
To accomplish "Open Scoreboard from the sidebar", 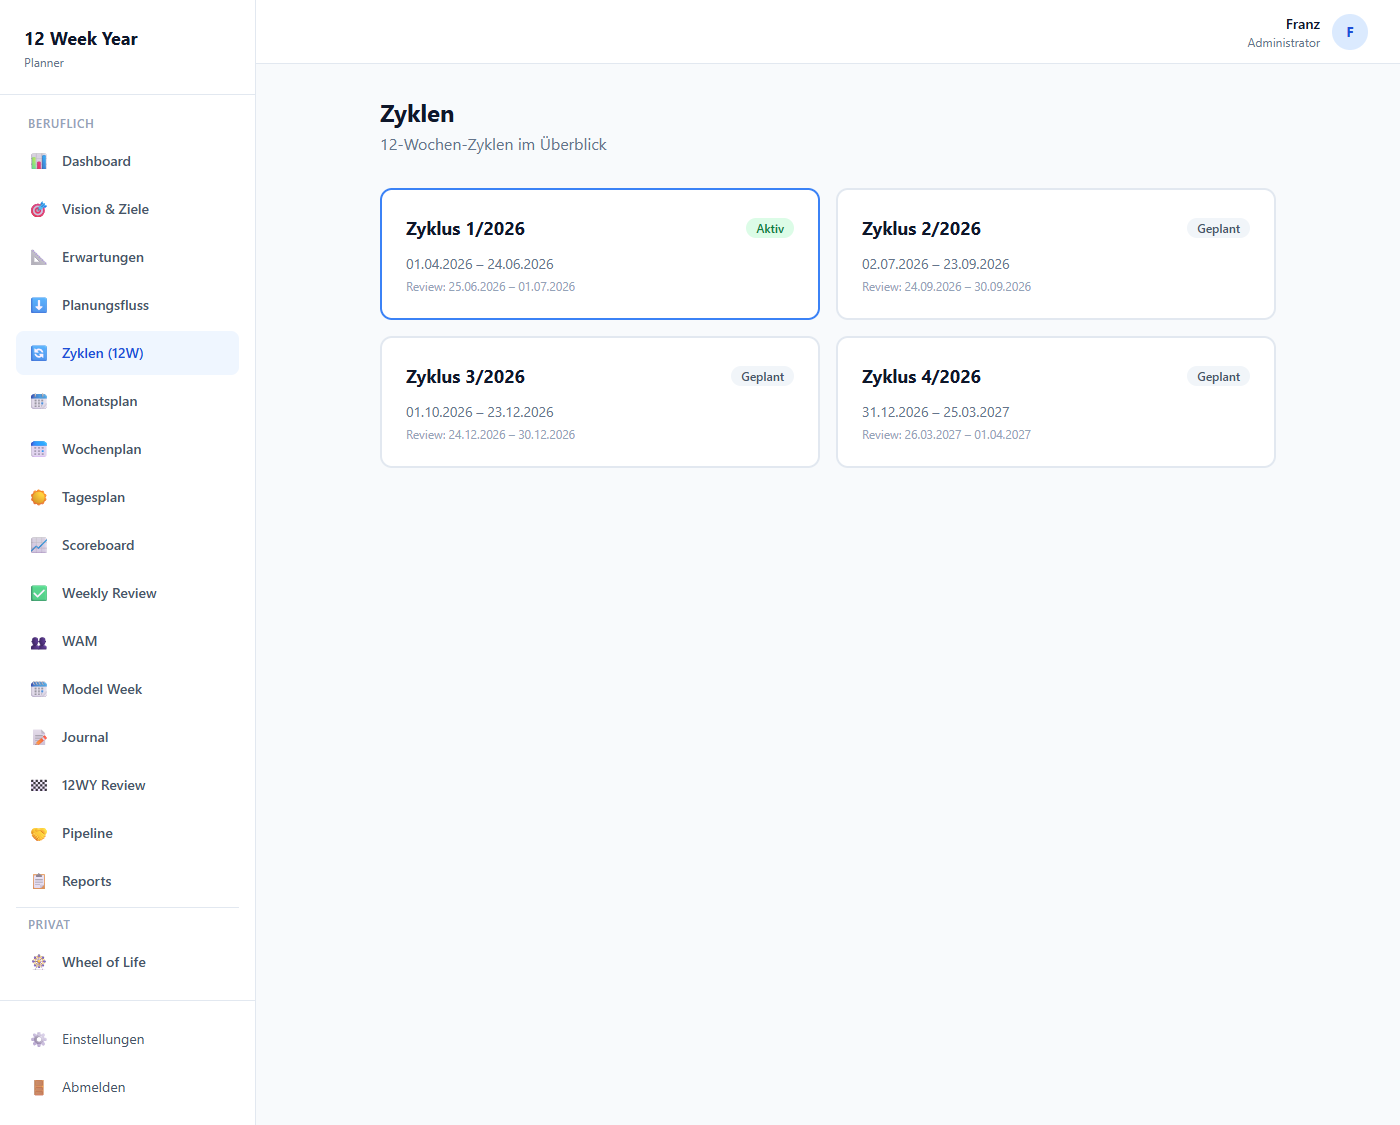I will (98, 546).
